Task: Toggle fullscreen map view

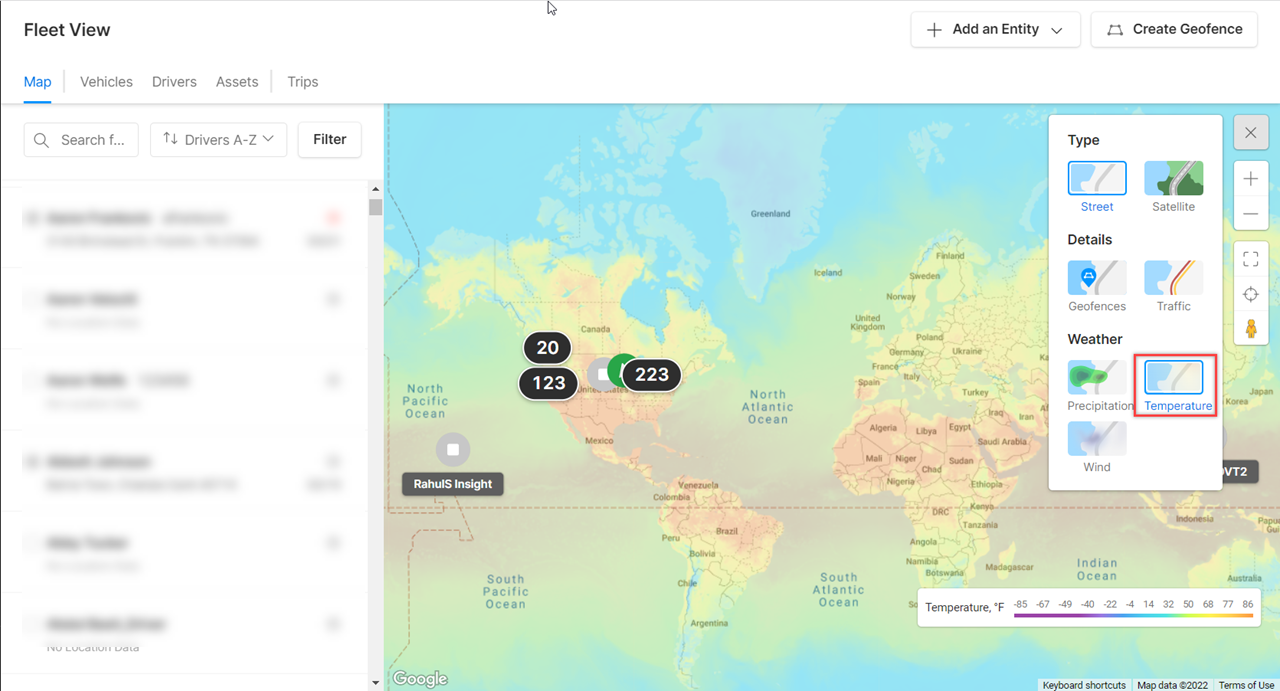Action: click(x=1251, y=260)
